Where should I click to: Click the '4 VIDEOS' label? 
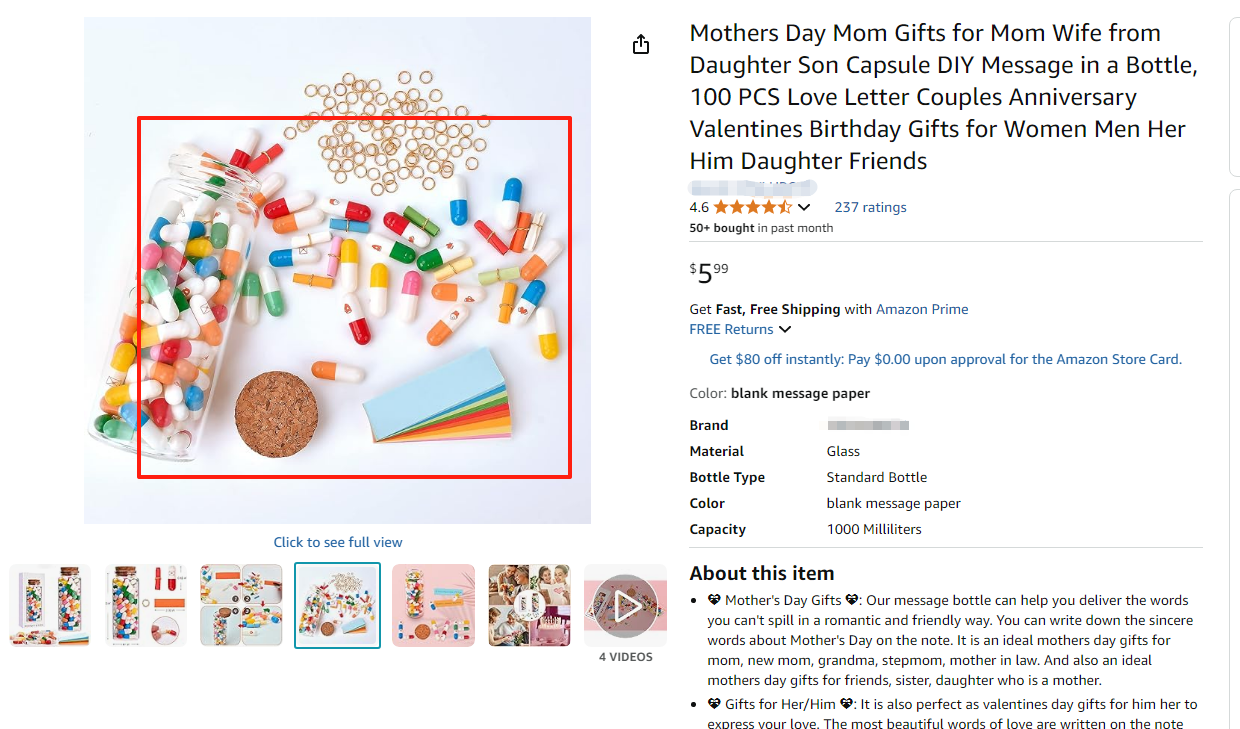point(625,657)
